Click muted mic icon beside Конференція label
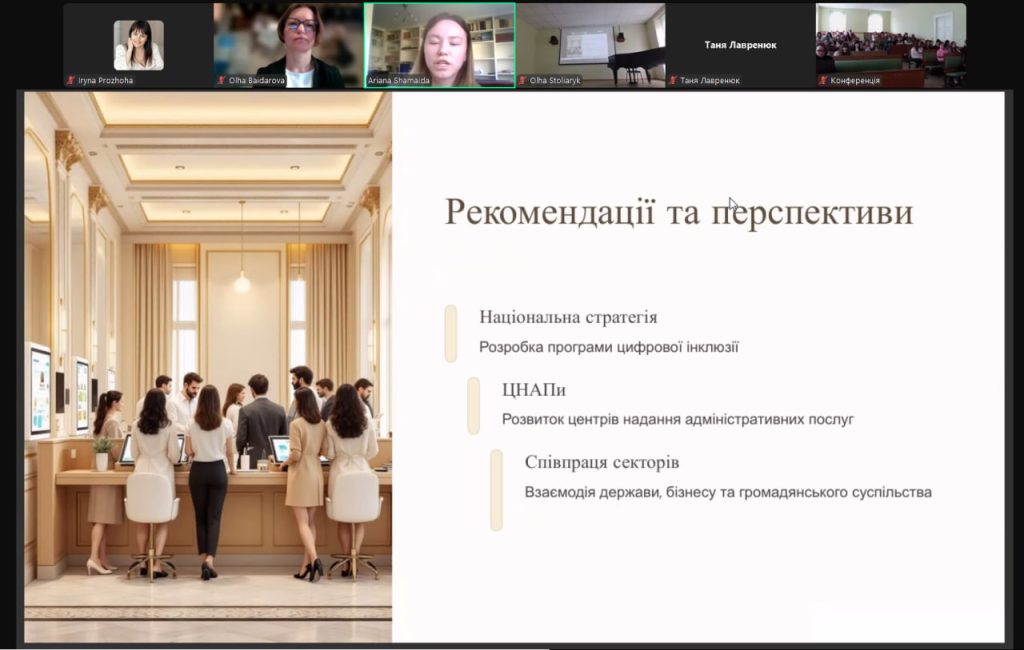The height and width of the screenshot is (650, 1024). 824,80
